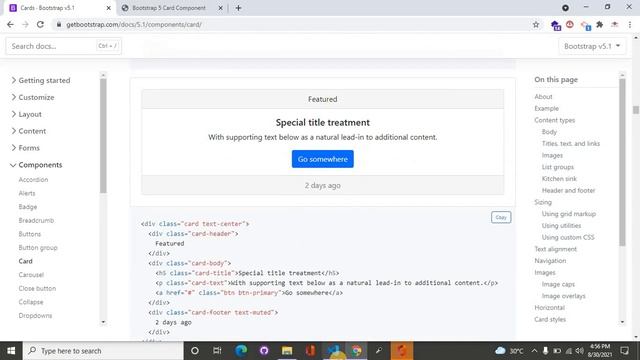This screenshot has width=640, height=360.
Task: Close the Bootstrap 5 Card Component tab
Action: click(x=220, y=8)
